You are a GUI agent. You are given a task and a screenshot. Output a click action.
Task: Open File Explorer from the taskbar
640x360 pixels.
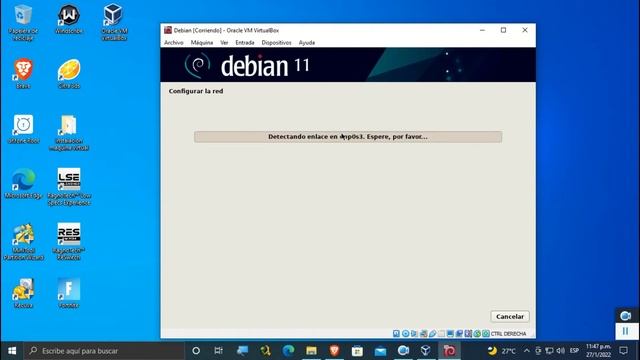(311, 351)
